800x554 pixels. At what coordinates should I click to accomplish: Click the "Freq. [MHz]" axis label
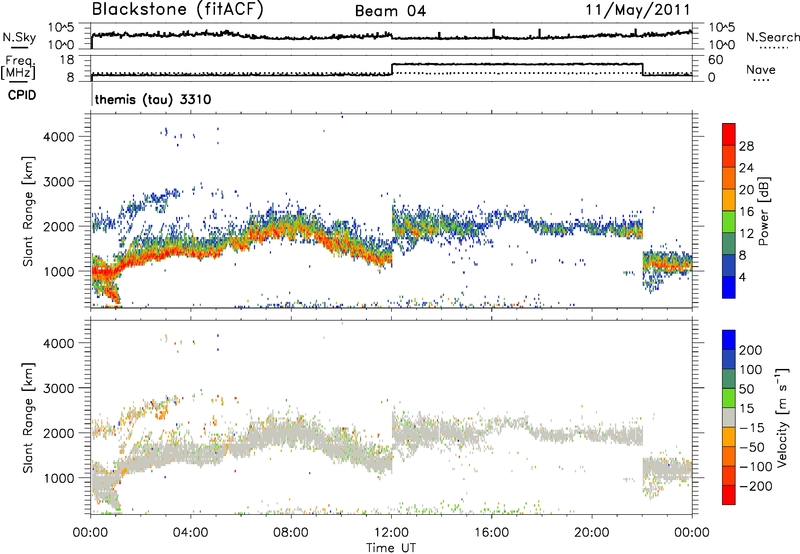tap(19, 67)
